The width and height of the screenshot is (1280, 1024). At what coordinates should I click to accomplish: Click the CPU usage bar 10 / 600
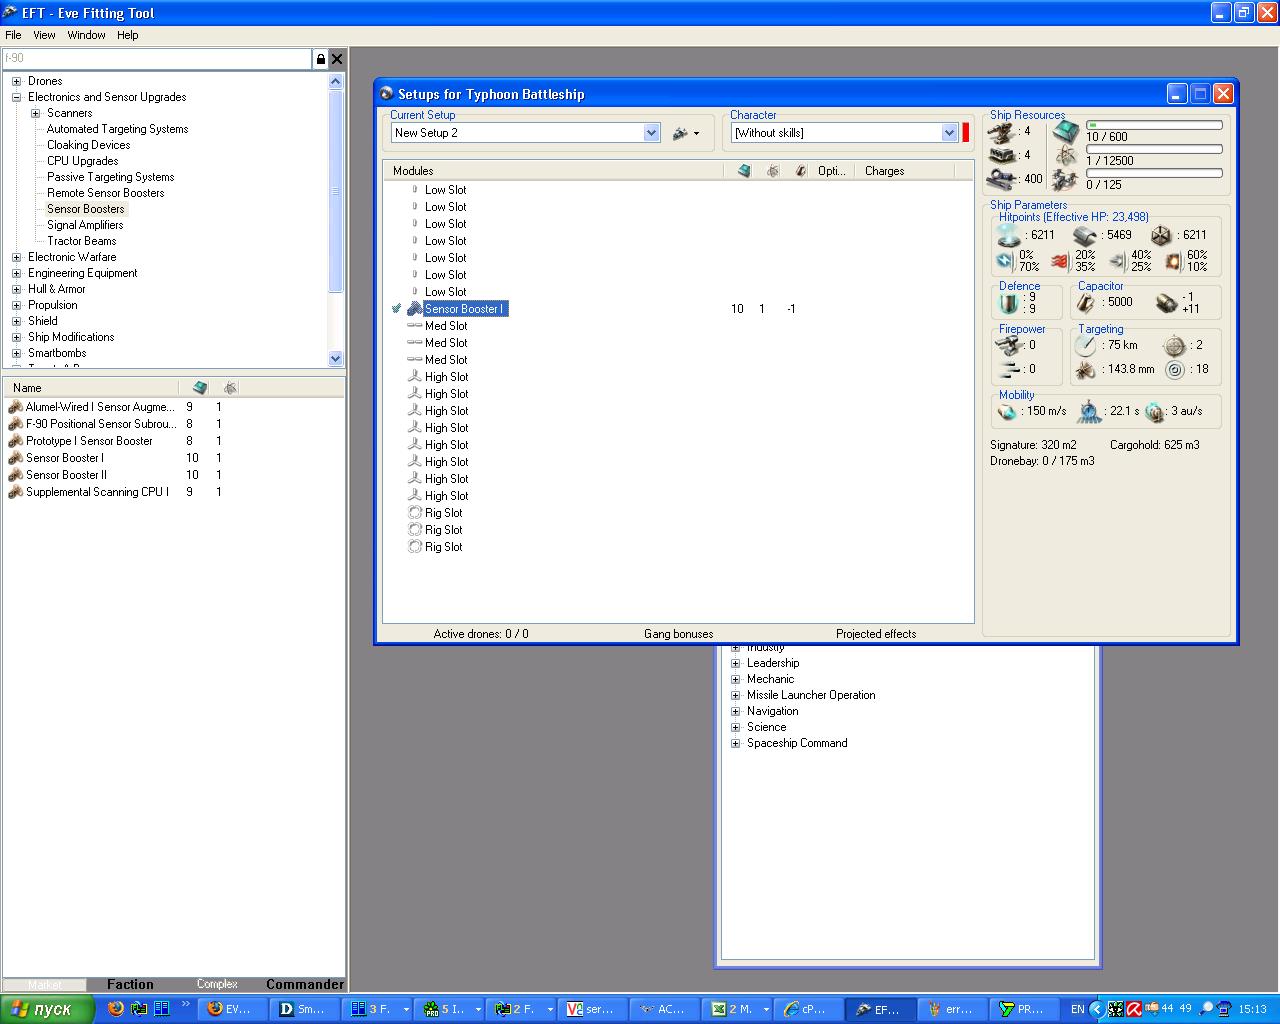[1154, 126]
